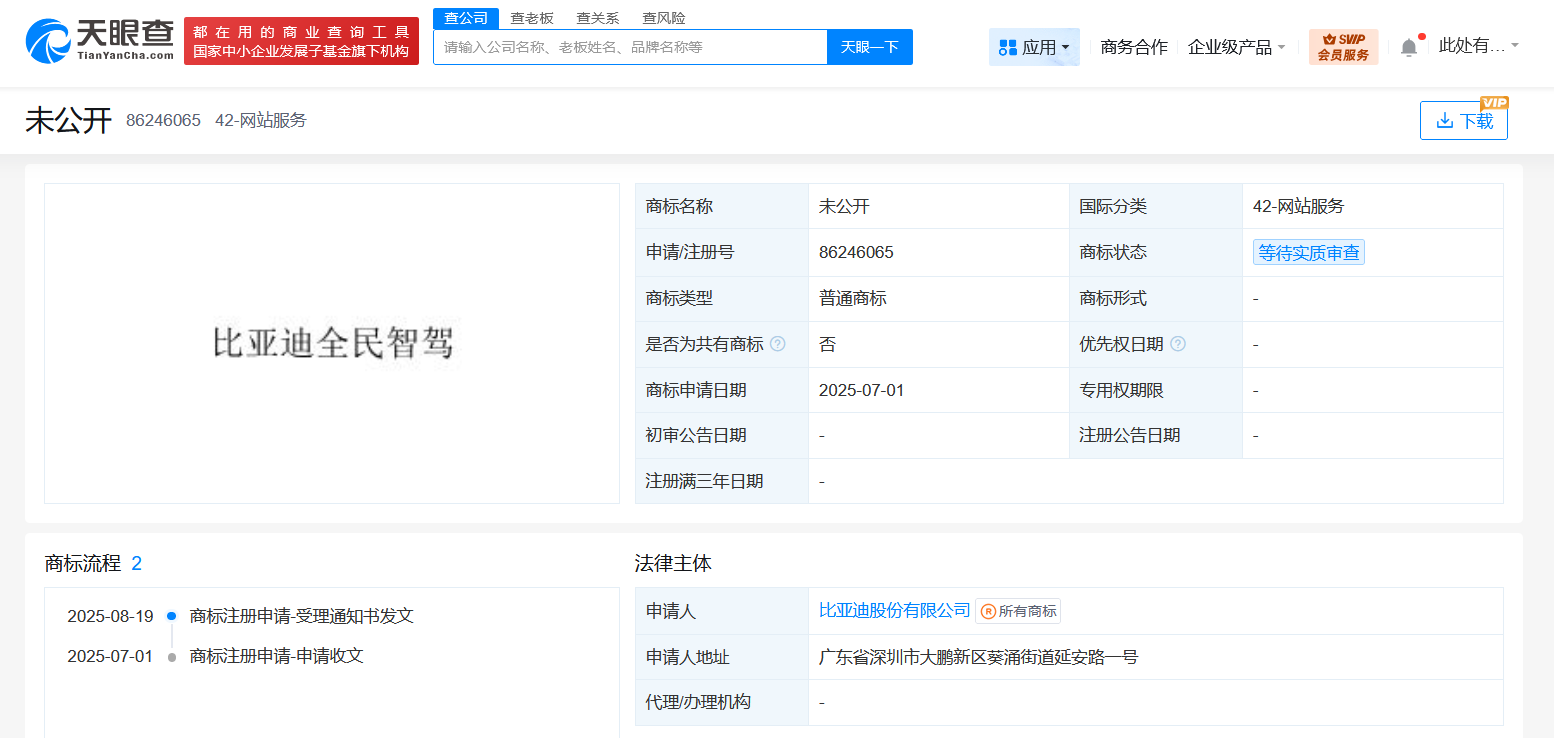The height and width of the screenshot is (738, 1554).
Task: Click the blue apps grid icon beside 应用
Action: pyautogui.click(x=1009, y=46)
